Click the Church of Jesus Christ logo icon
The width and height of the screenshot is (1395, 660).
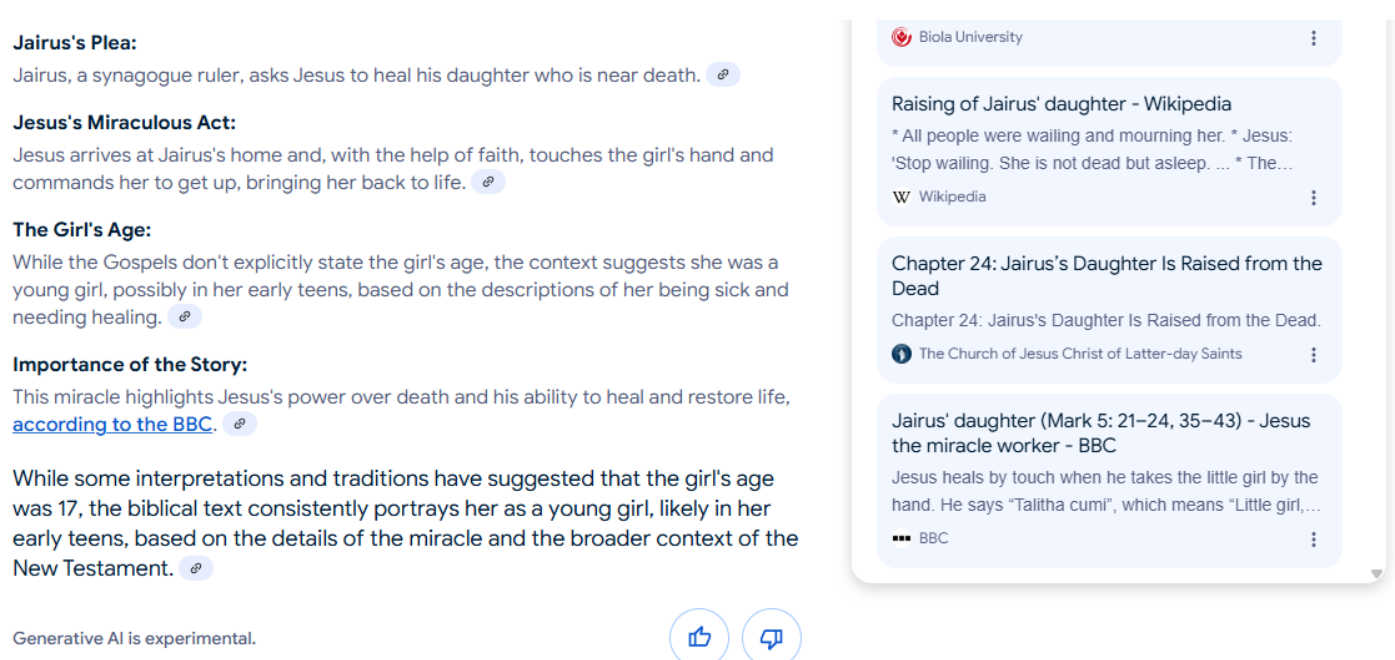(901, 354)
